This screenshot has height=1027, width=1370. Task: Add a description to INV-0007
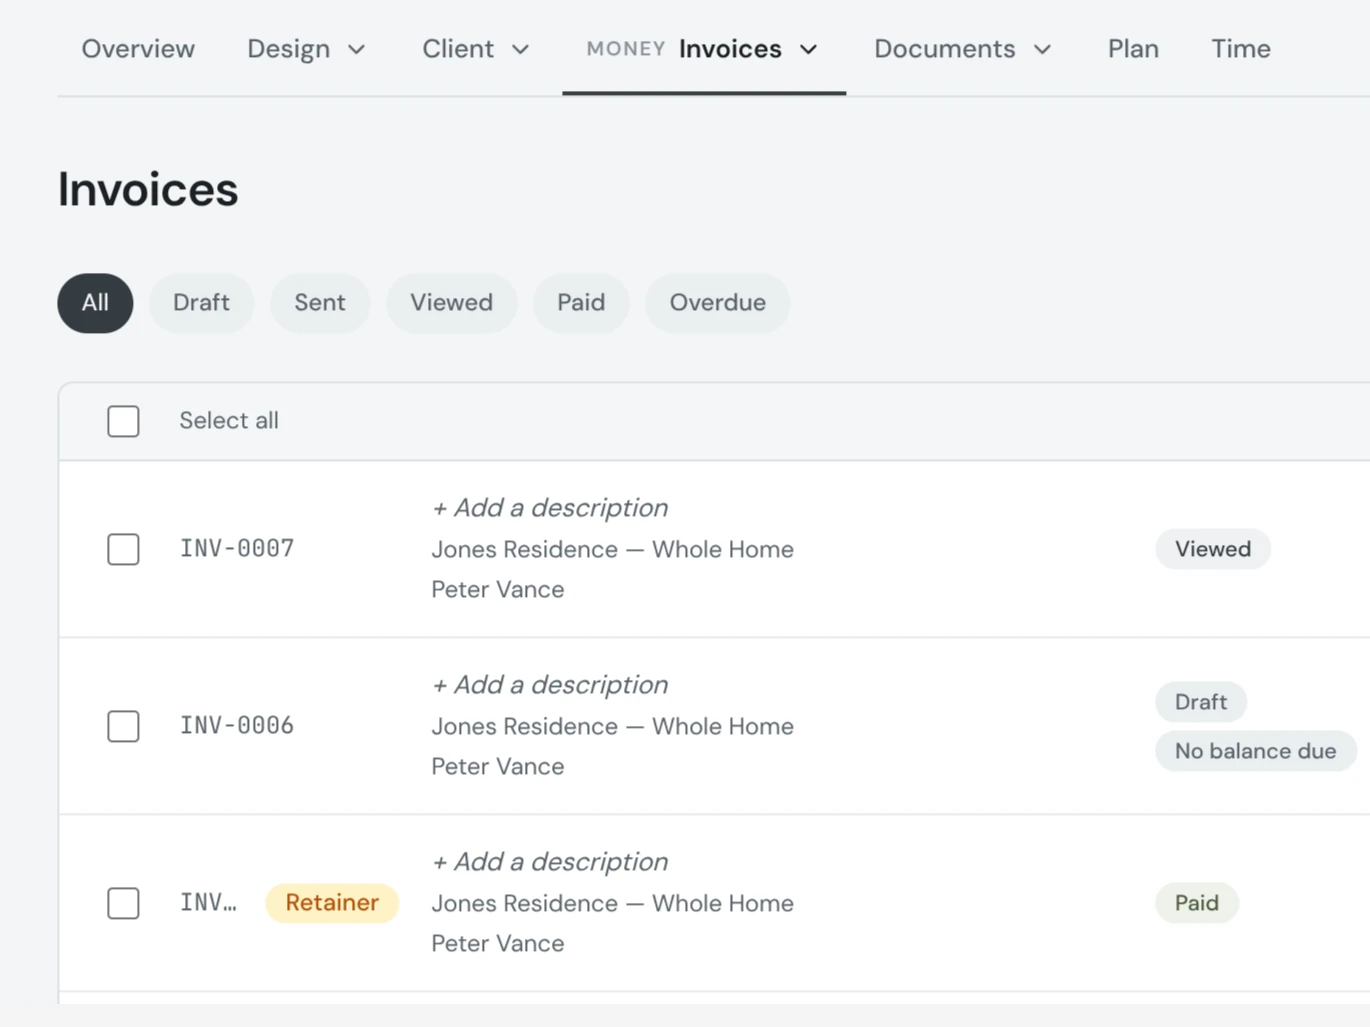550,508
